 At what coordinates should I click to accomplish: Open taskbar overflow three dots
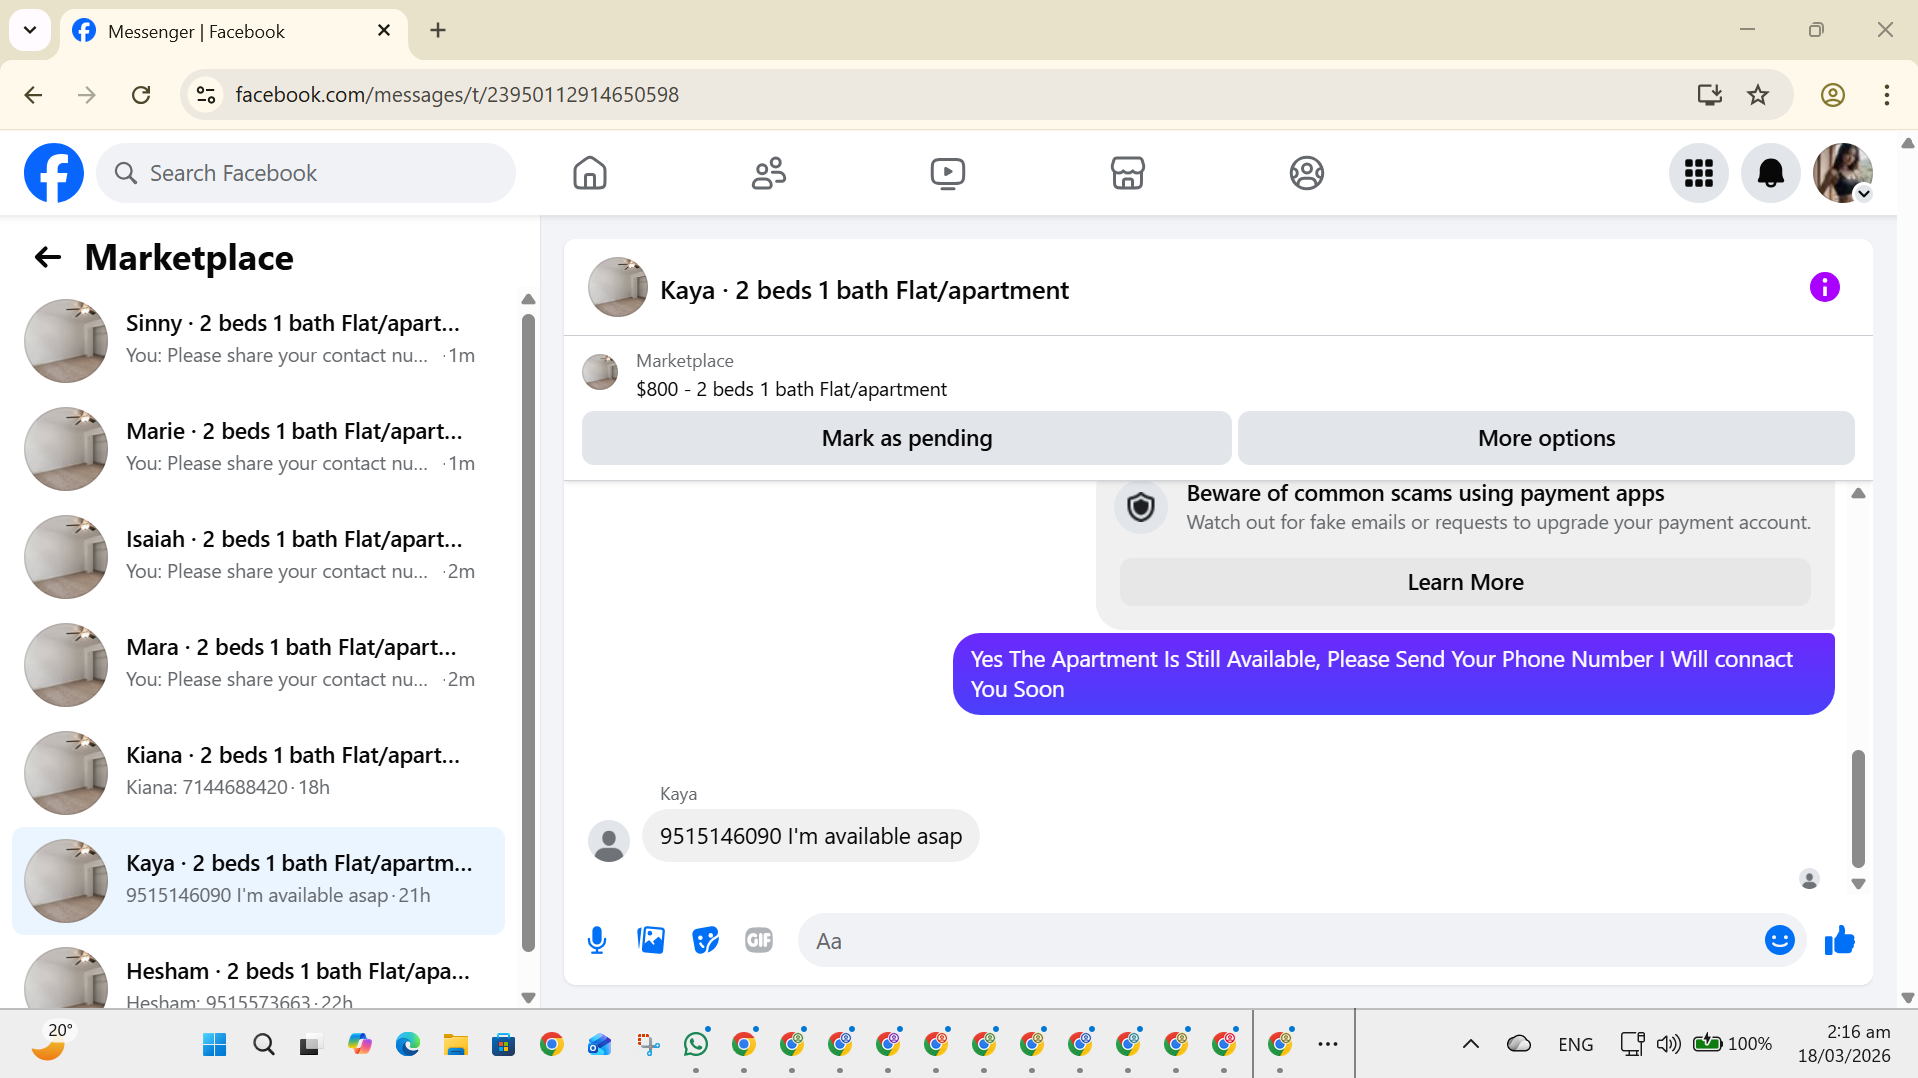pyautogui.click(x=1327, y=1044)
